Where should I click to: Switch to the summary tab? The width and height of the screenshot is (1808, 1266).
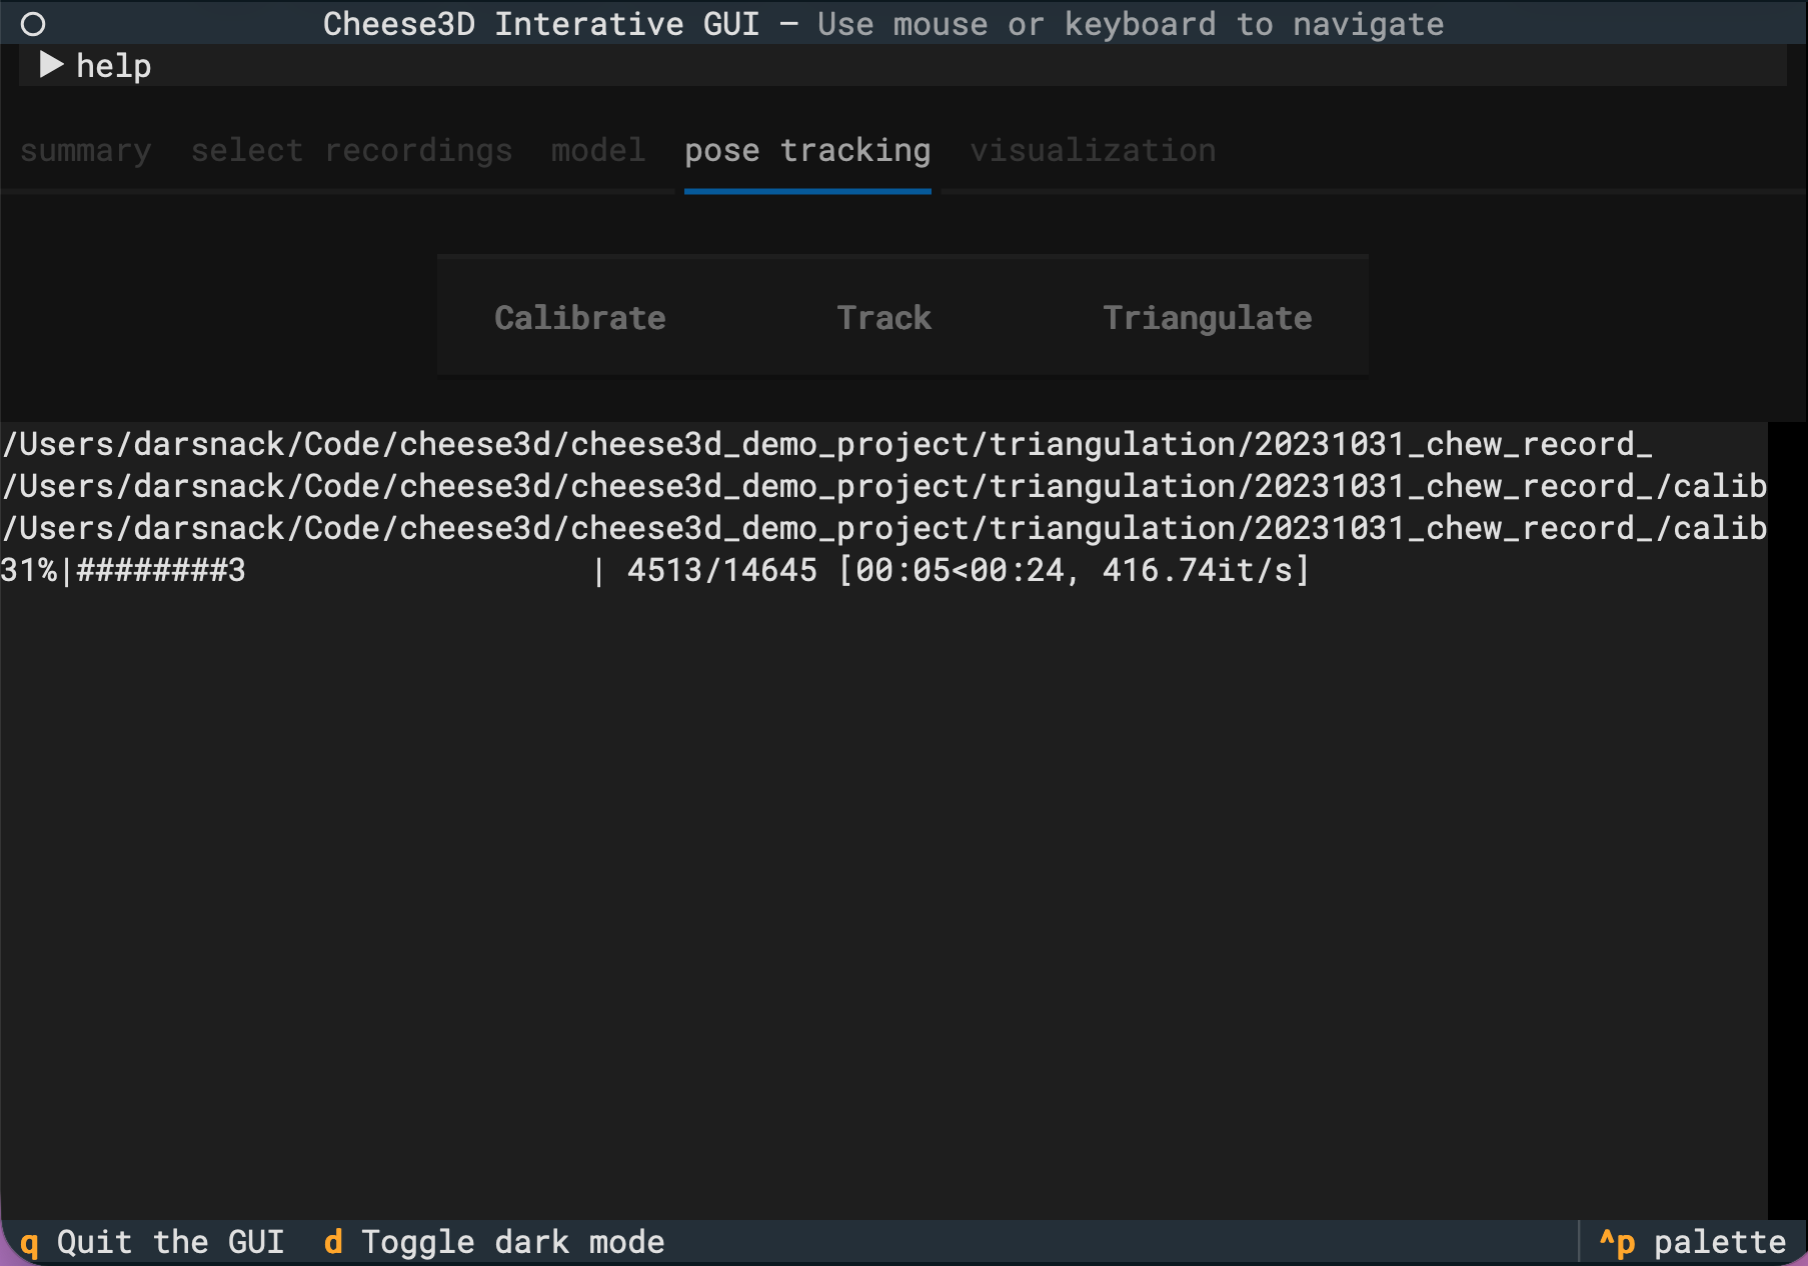[x=86, y=151]
